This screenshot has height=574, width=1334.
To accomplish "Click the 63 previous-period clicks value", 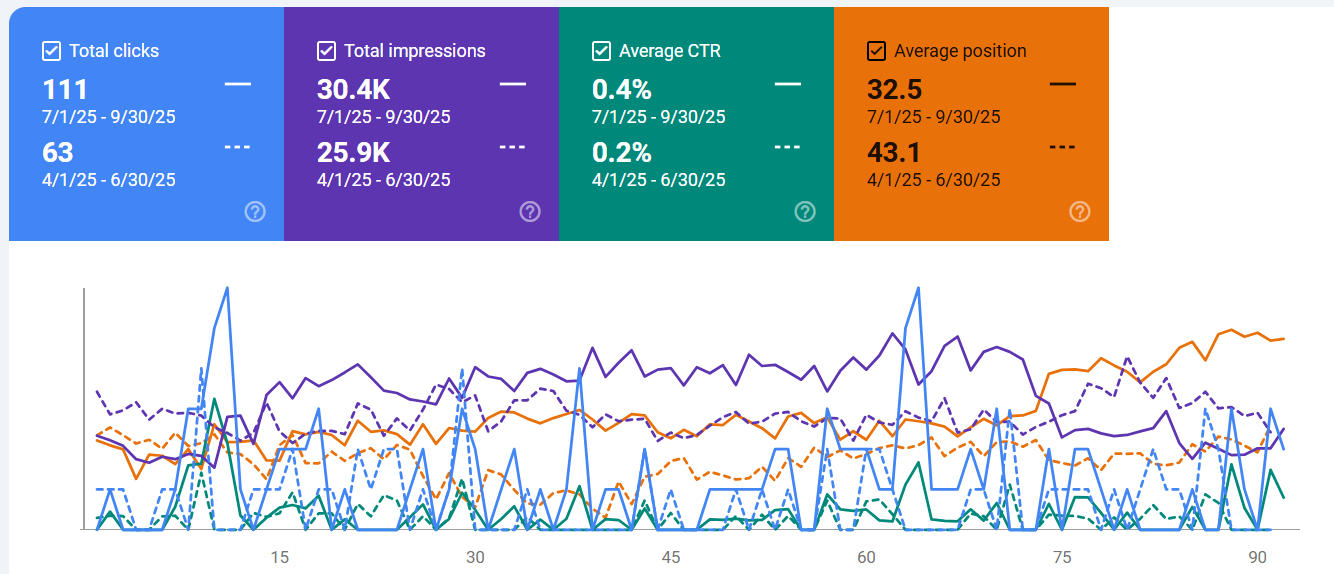I will pyautogui.click(x=58, y=152).
